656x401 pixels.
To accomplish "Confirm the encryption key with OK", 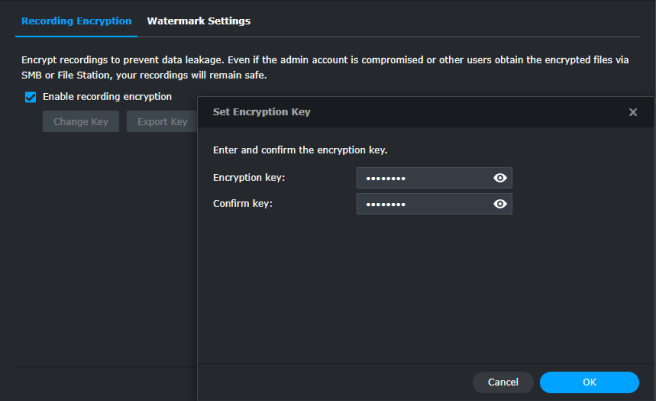I will coord(589,382).
